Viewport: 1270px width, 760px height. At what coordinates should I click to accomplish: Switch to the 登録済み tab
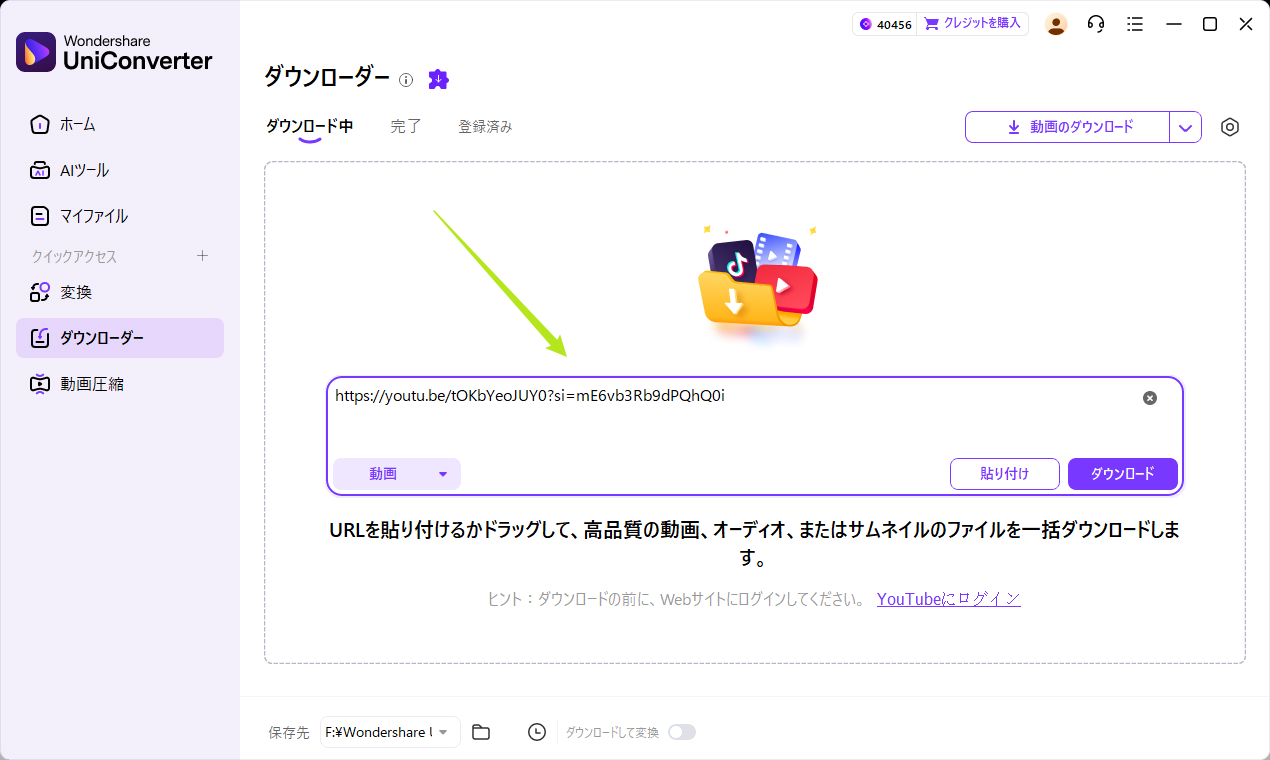click(486, 126)
